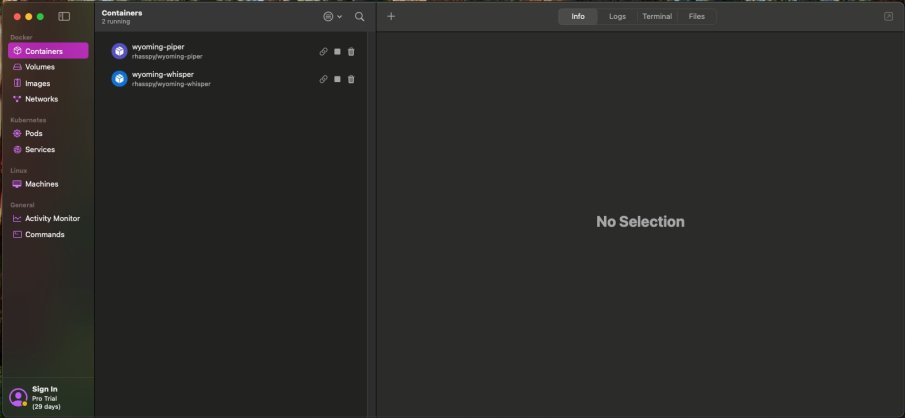
Task: Delete the wyoming-piper container
Action: click(x=351, y=51)
